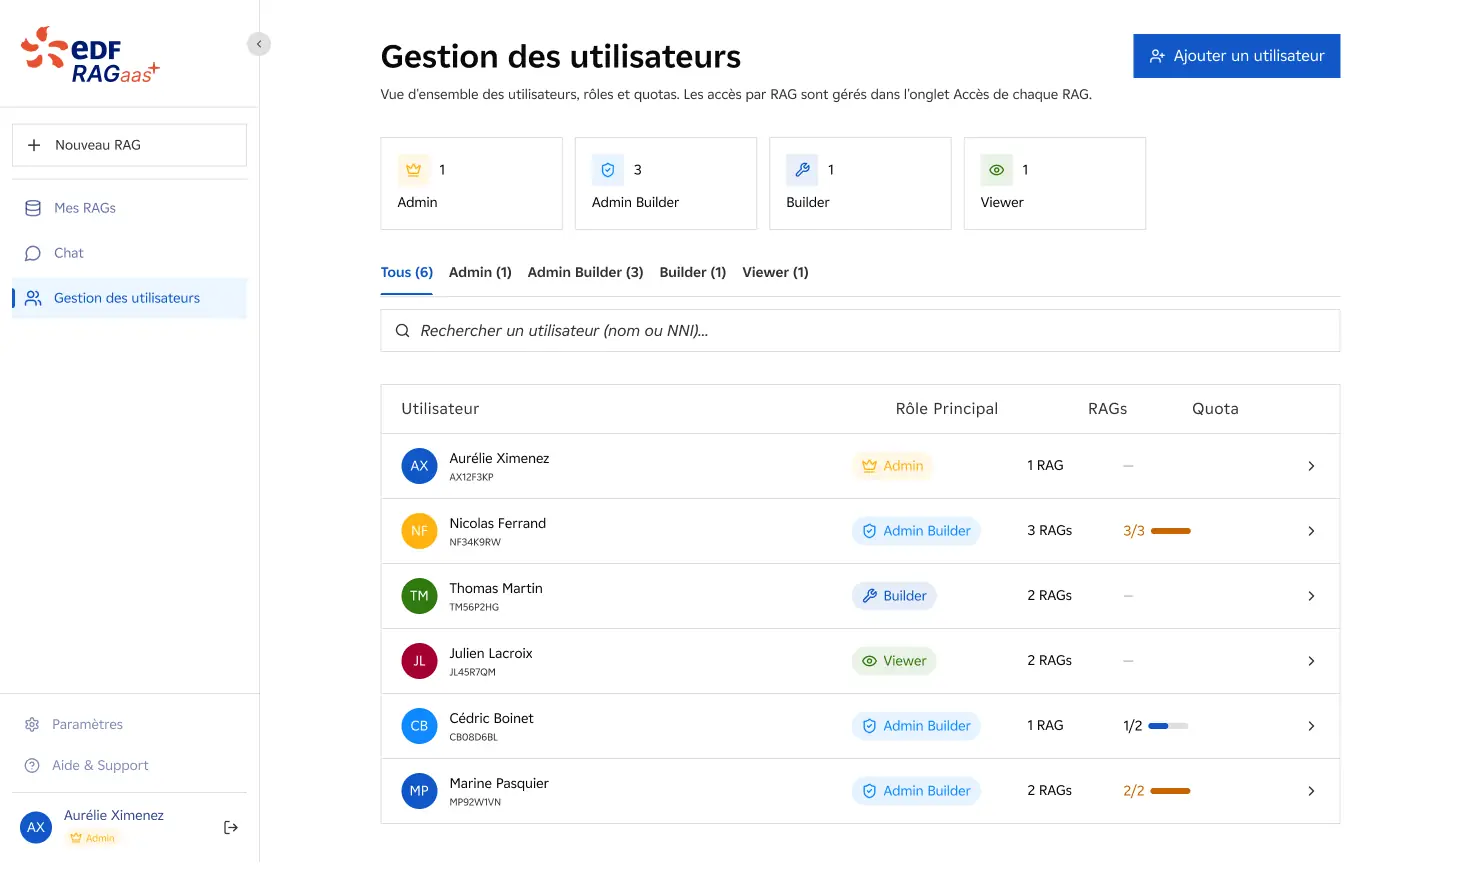Image resolution: width=1461 pixels, height=888 pixels.
Task: Open Cédric Boinet's details chevron
Action: tap(1311, 726)
